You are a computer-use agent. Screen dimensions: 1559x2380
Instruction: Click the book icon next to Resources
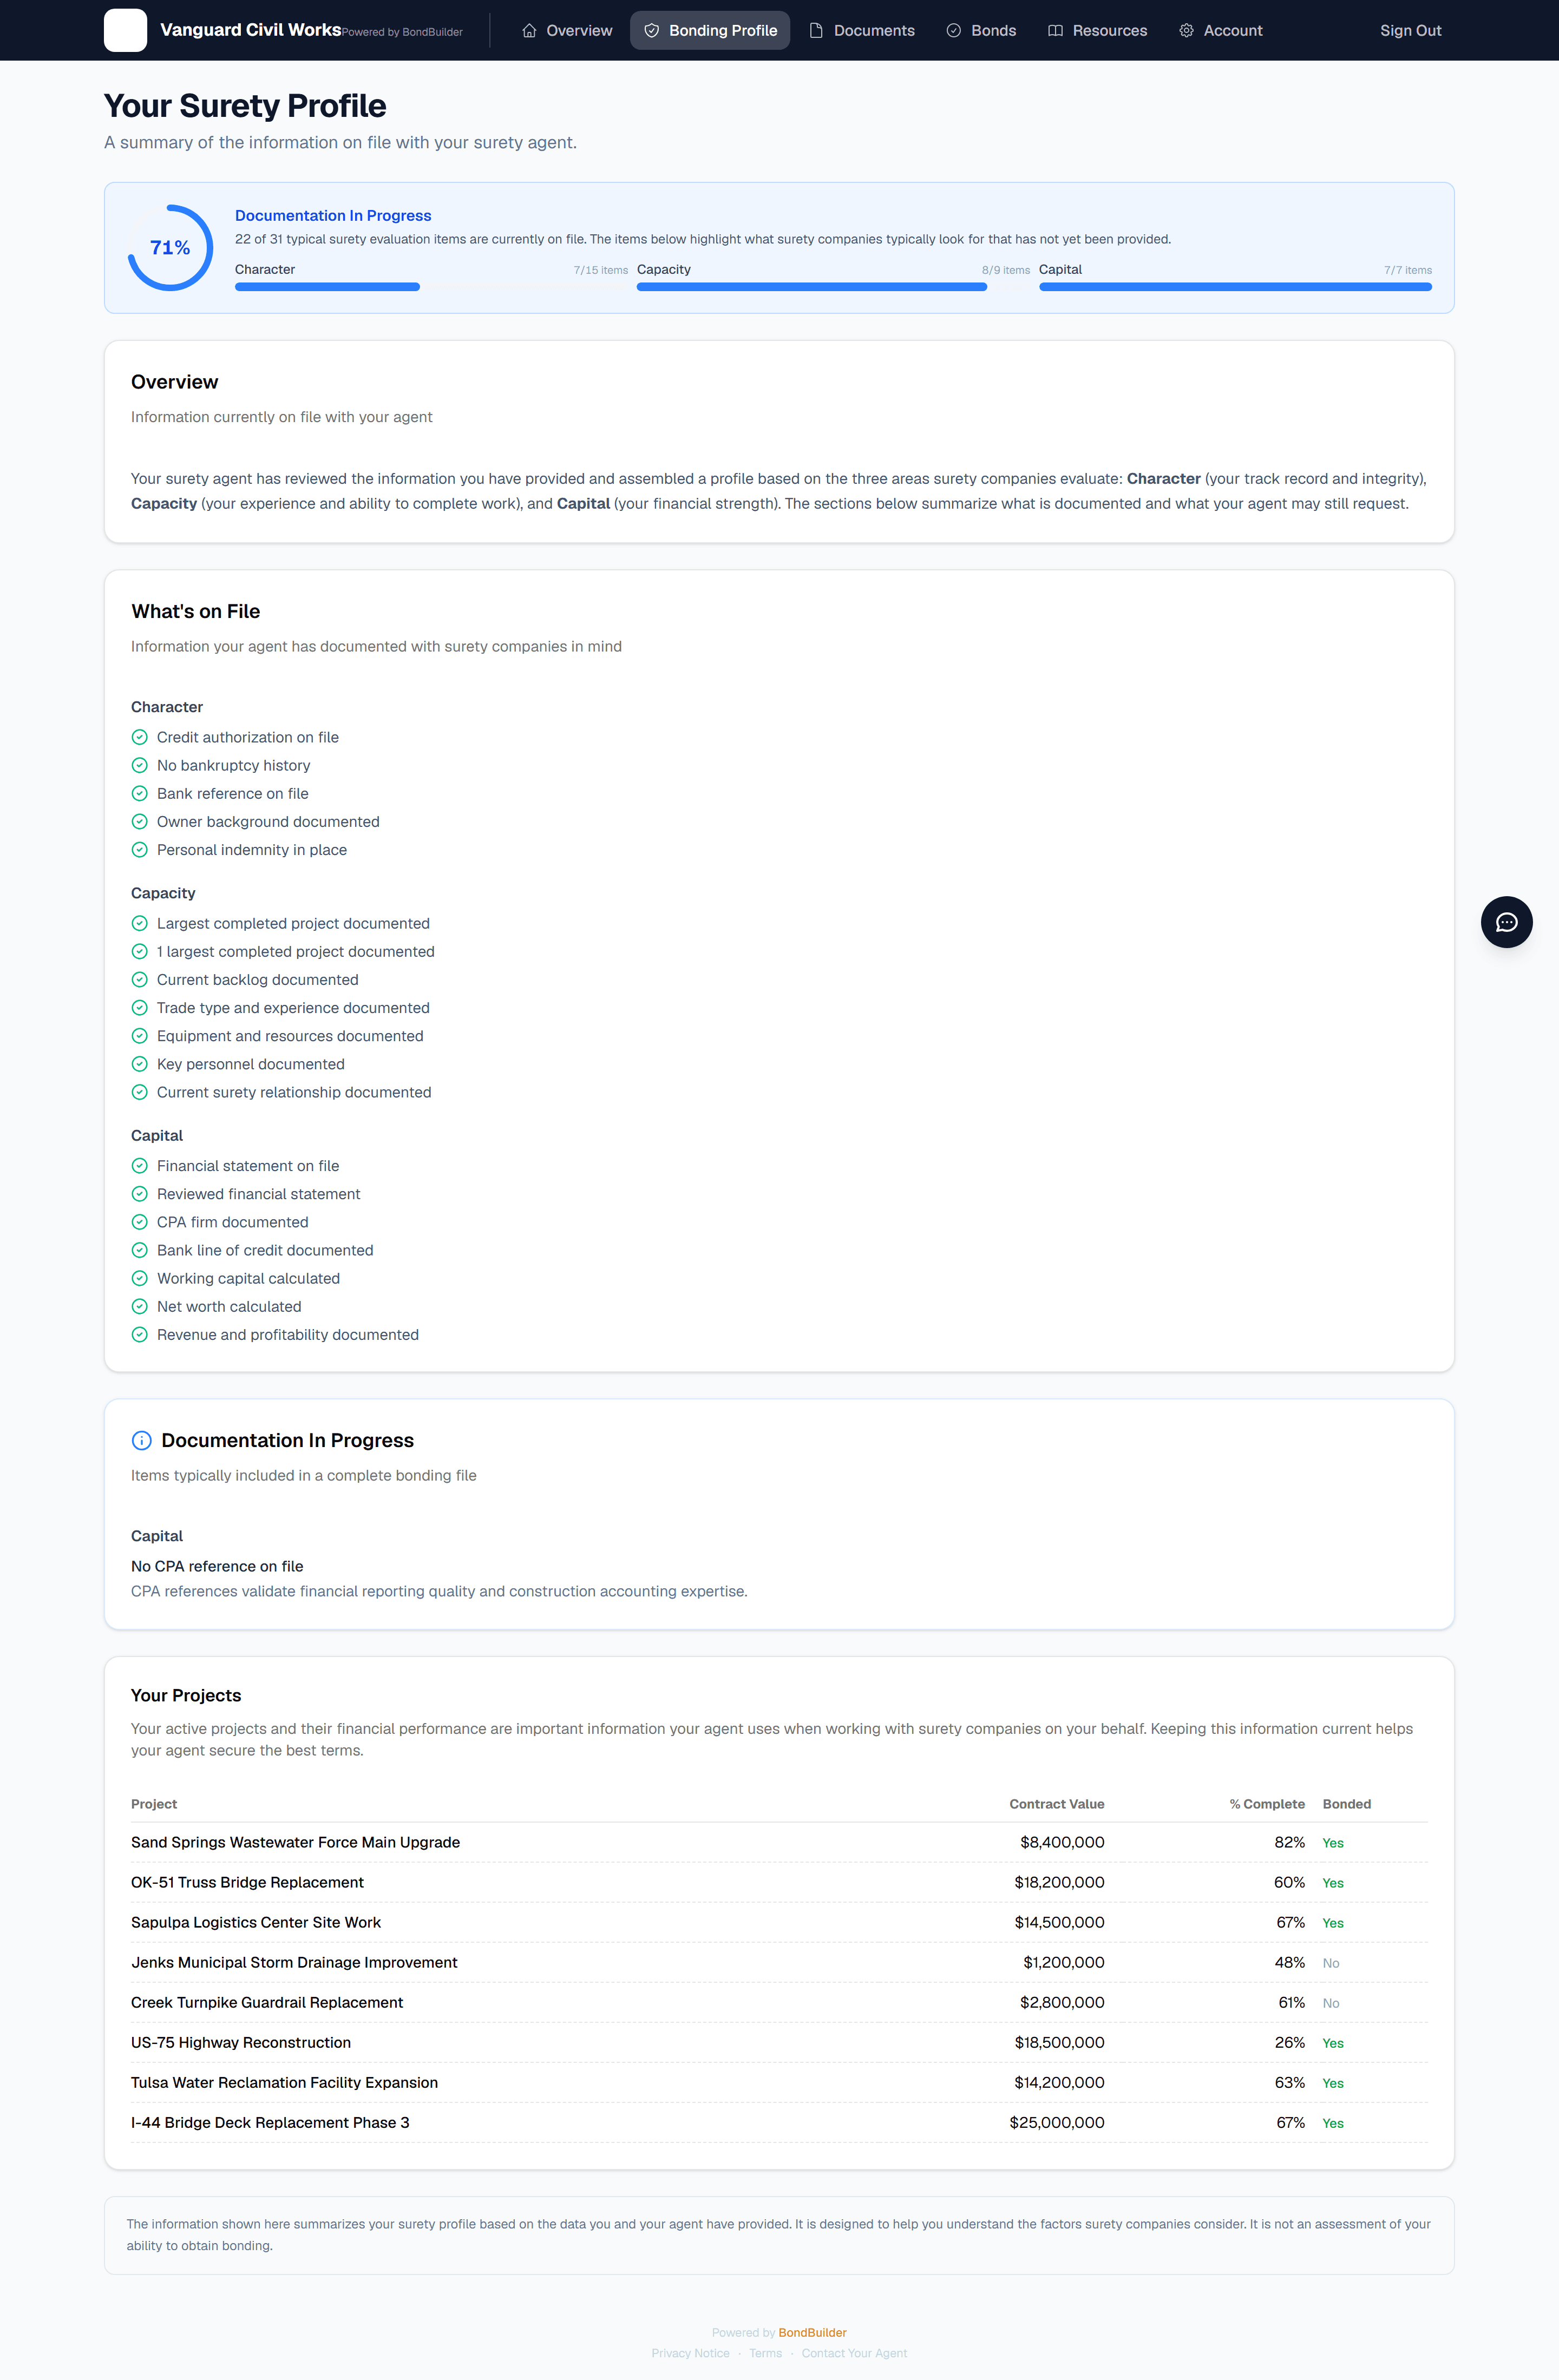1055,31
